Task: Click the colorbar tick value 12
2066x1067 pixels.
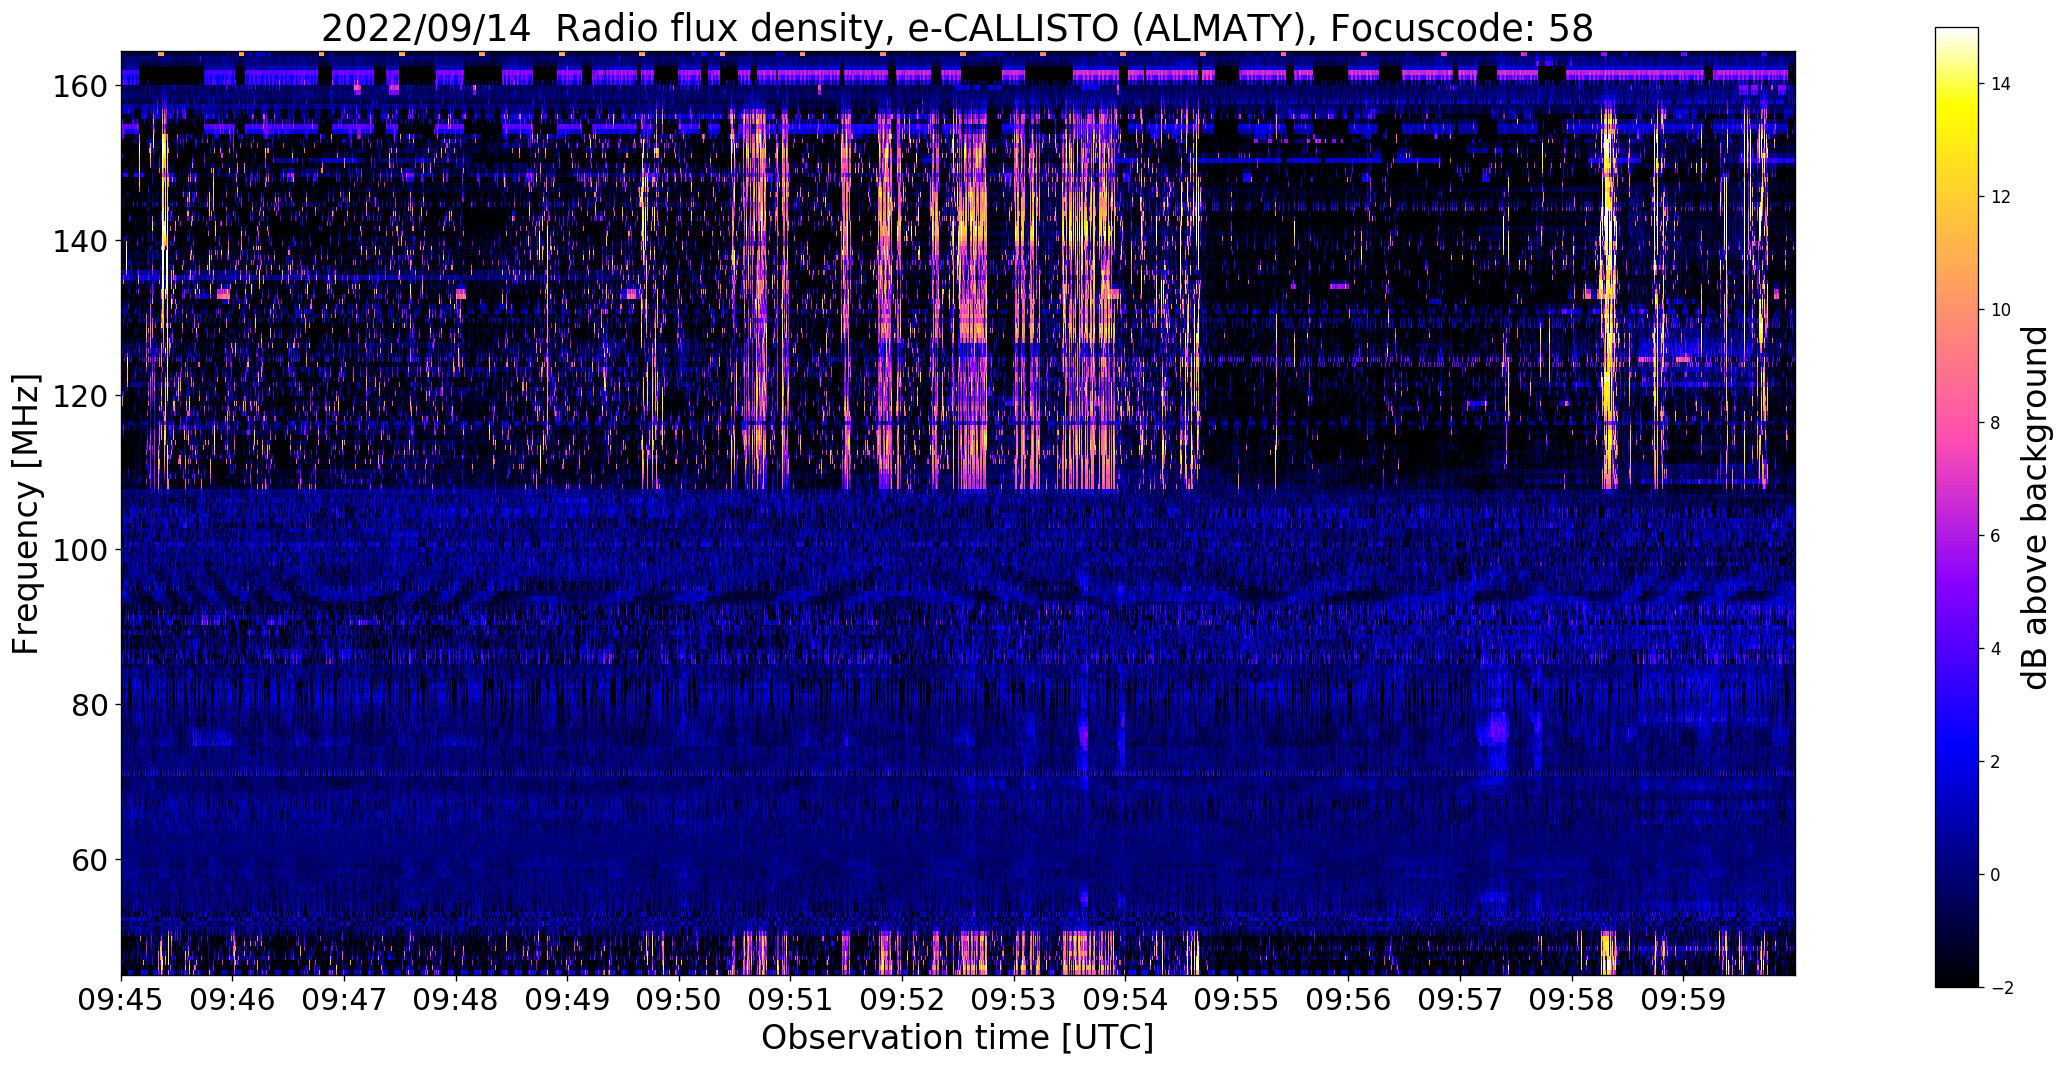Action: (x=2001, y=197)
